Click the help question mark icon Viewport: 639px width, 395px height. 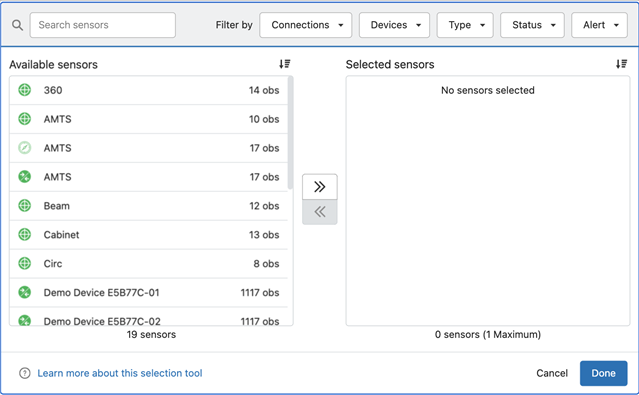25,373
